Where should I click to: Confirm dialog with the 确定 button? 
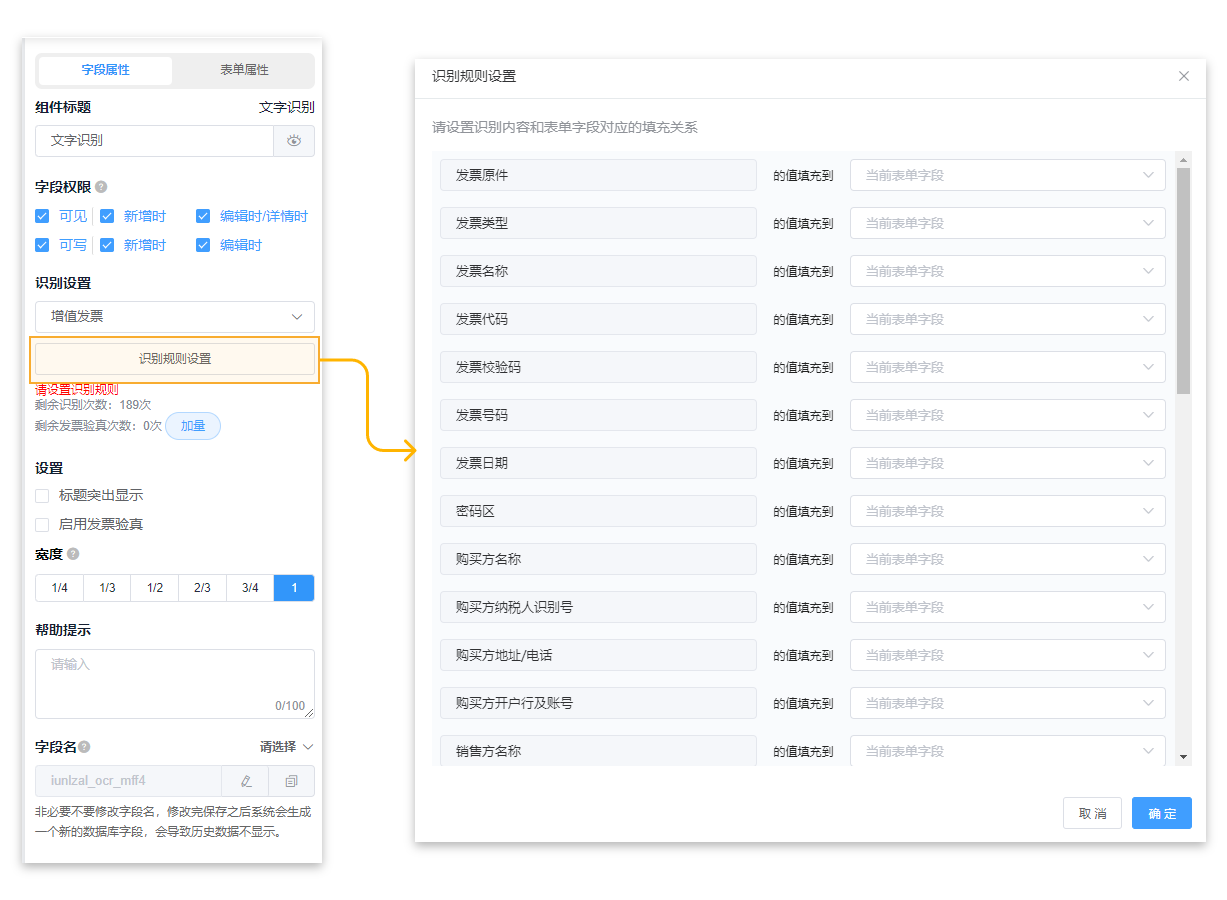(x=1161, y=813)
